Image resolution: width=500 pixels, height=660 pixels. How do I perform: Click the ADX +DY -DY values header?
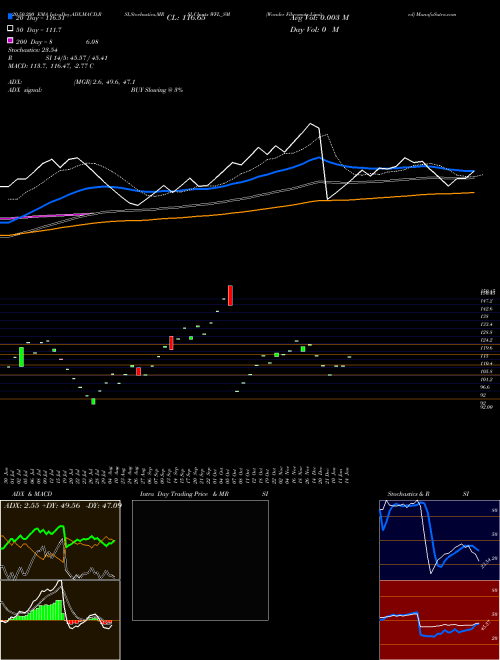tap(63, 505)
